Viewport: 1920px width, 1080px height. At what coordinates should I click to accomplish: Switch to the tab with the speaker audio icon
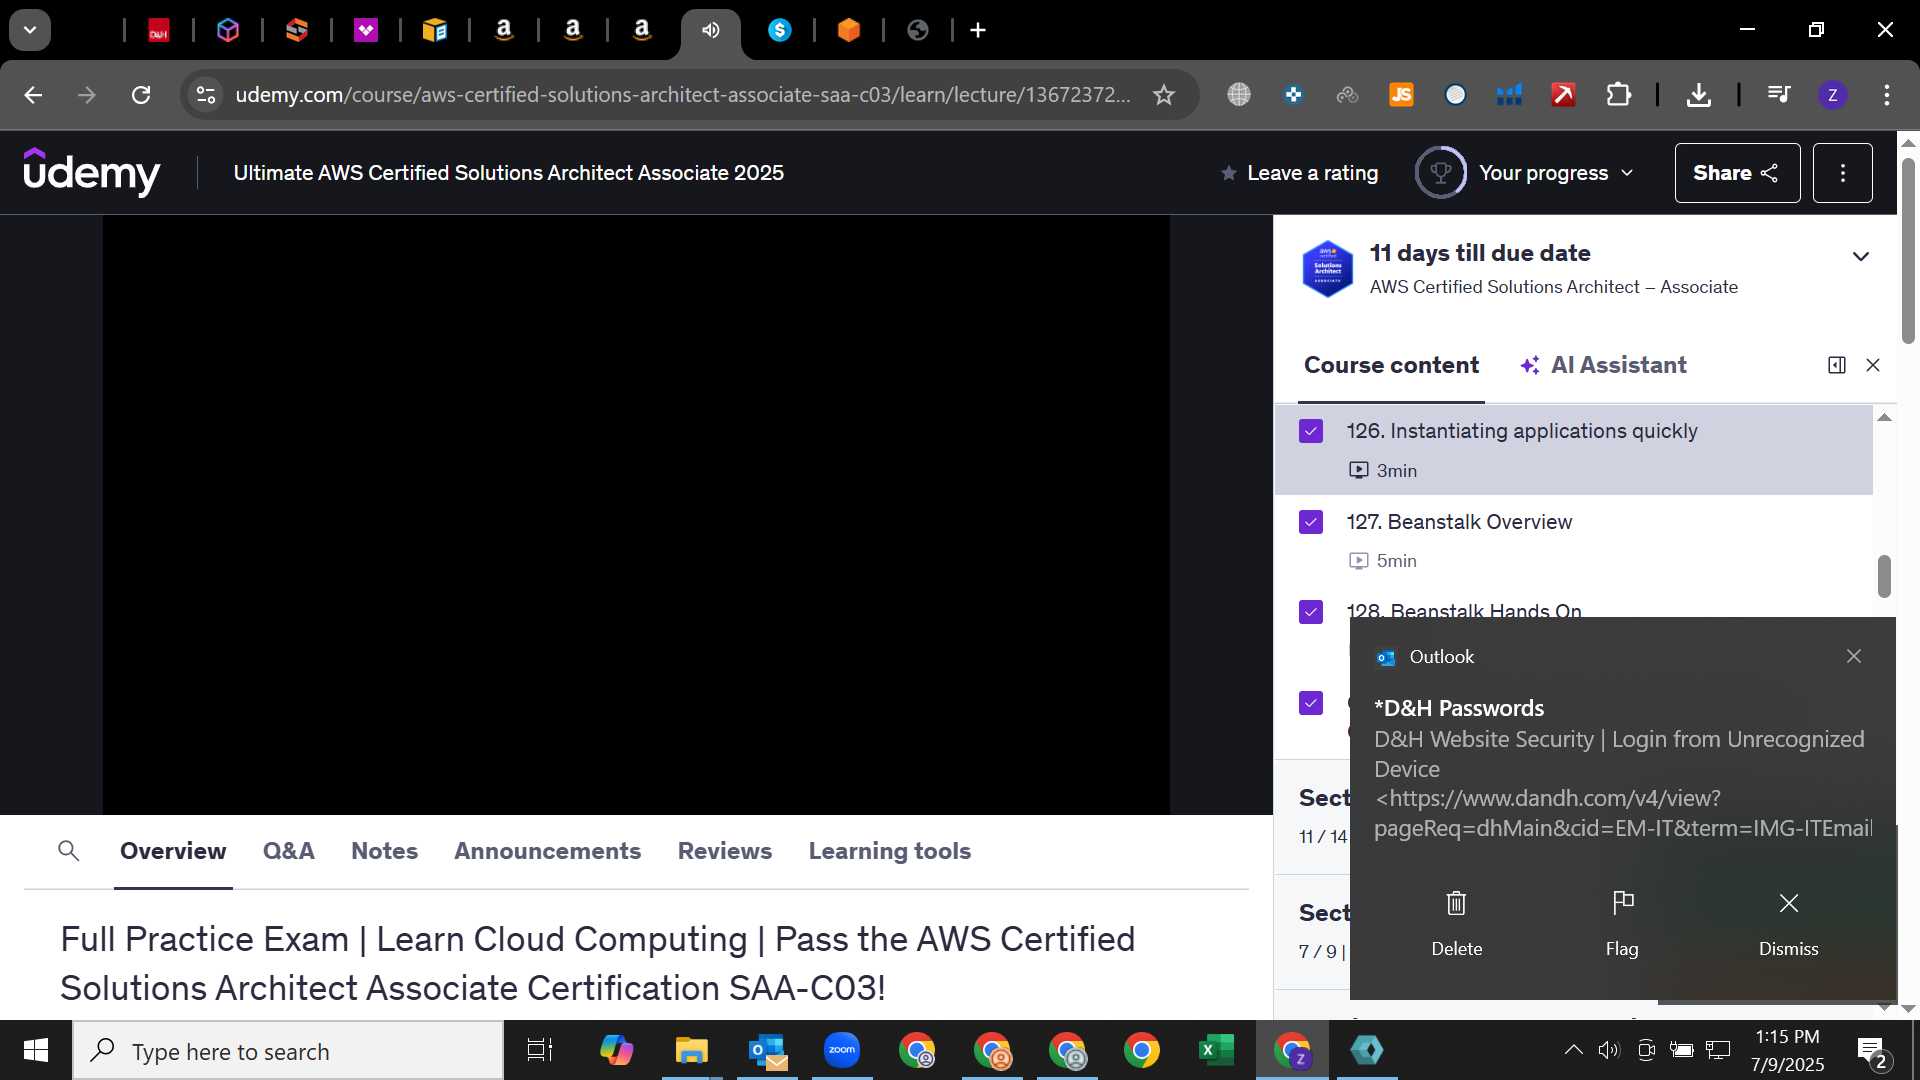(x=711, y=31)
